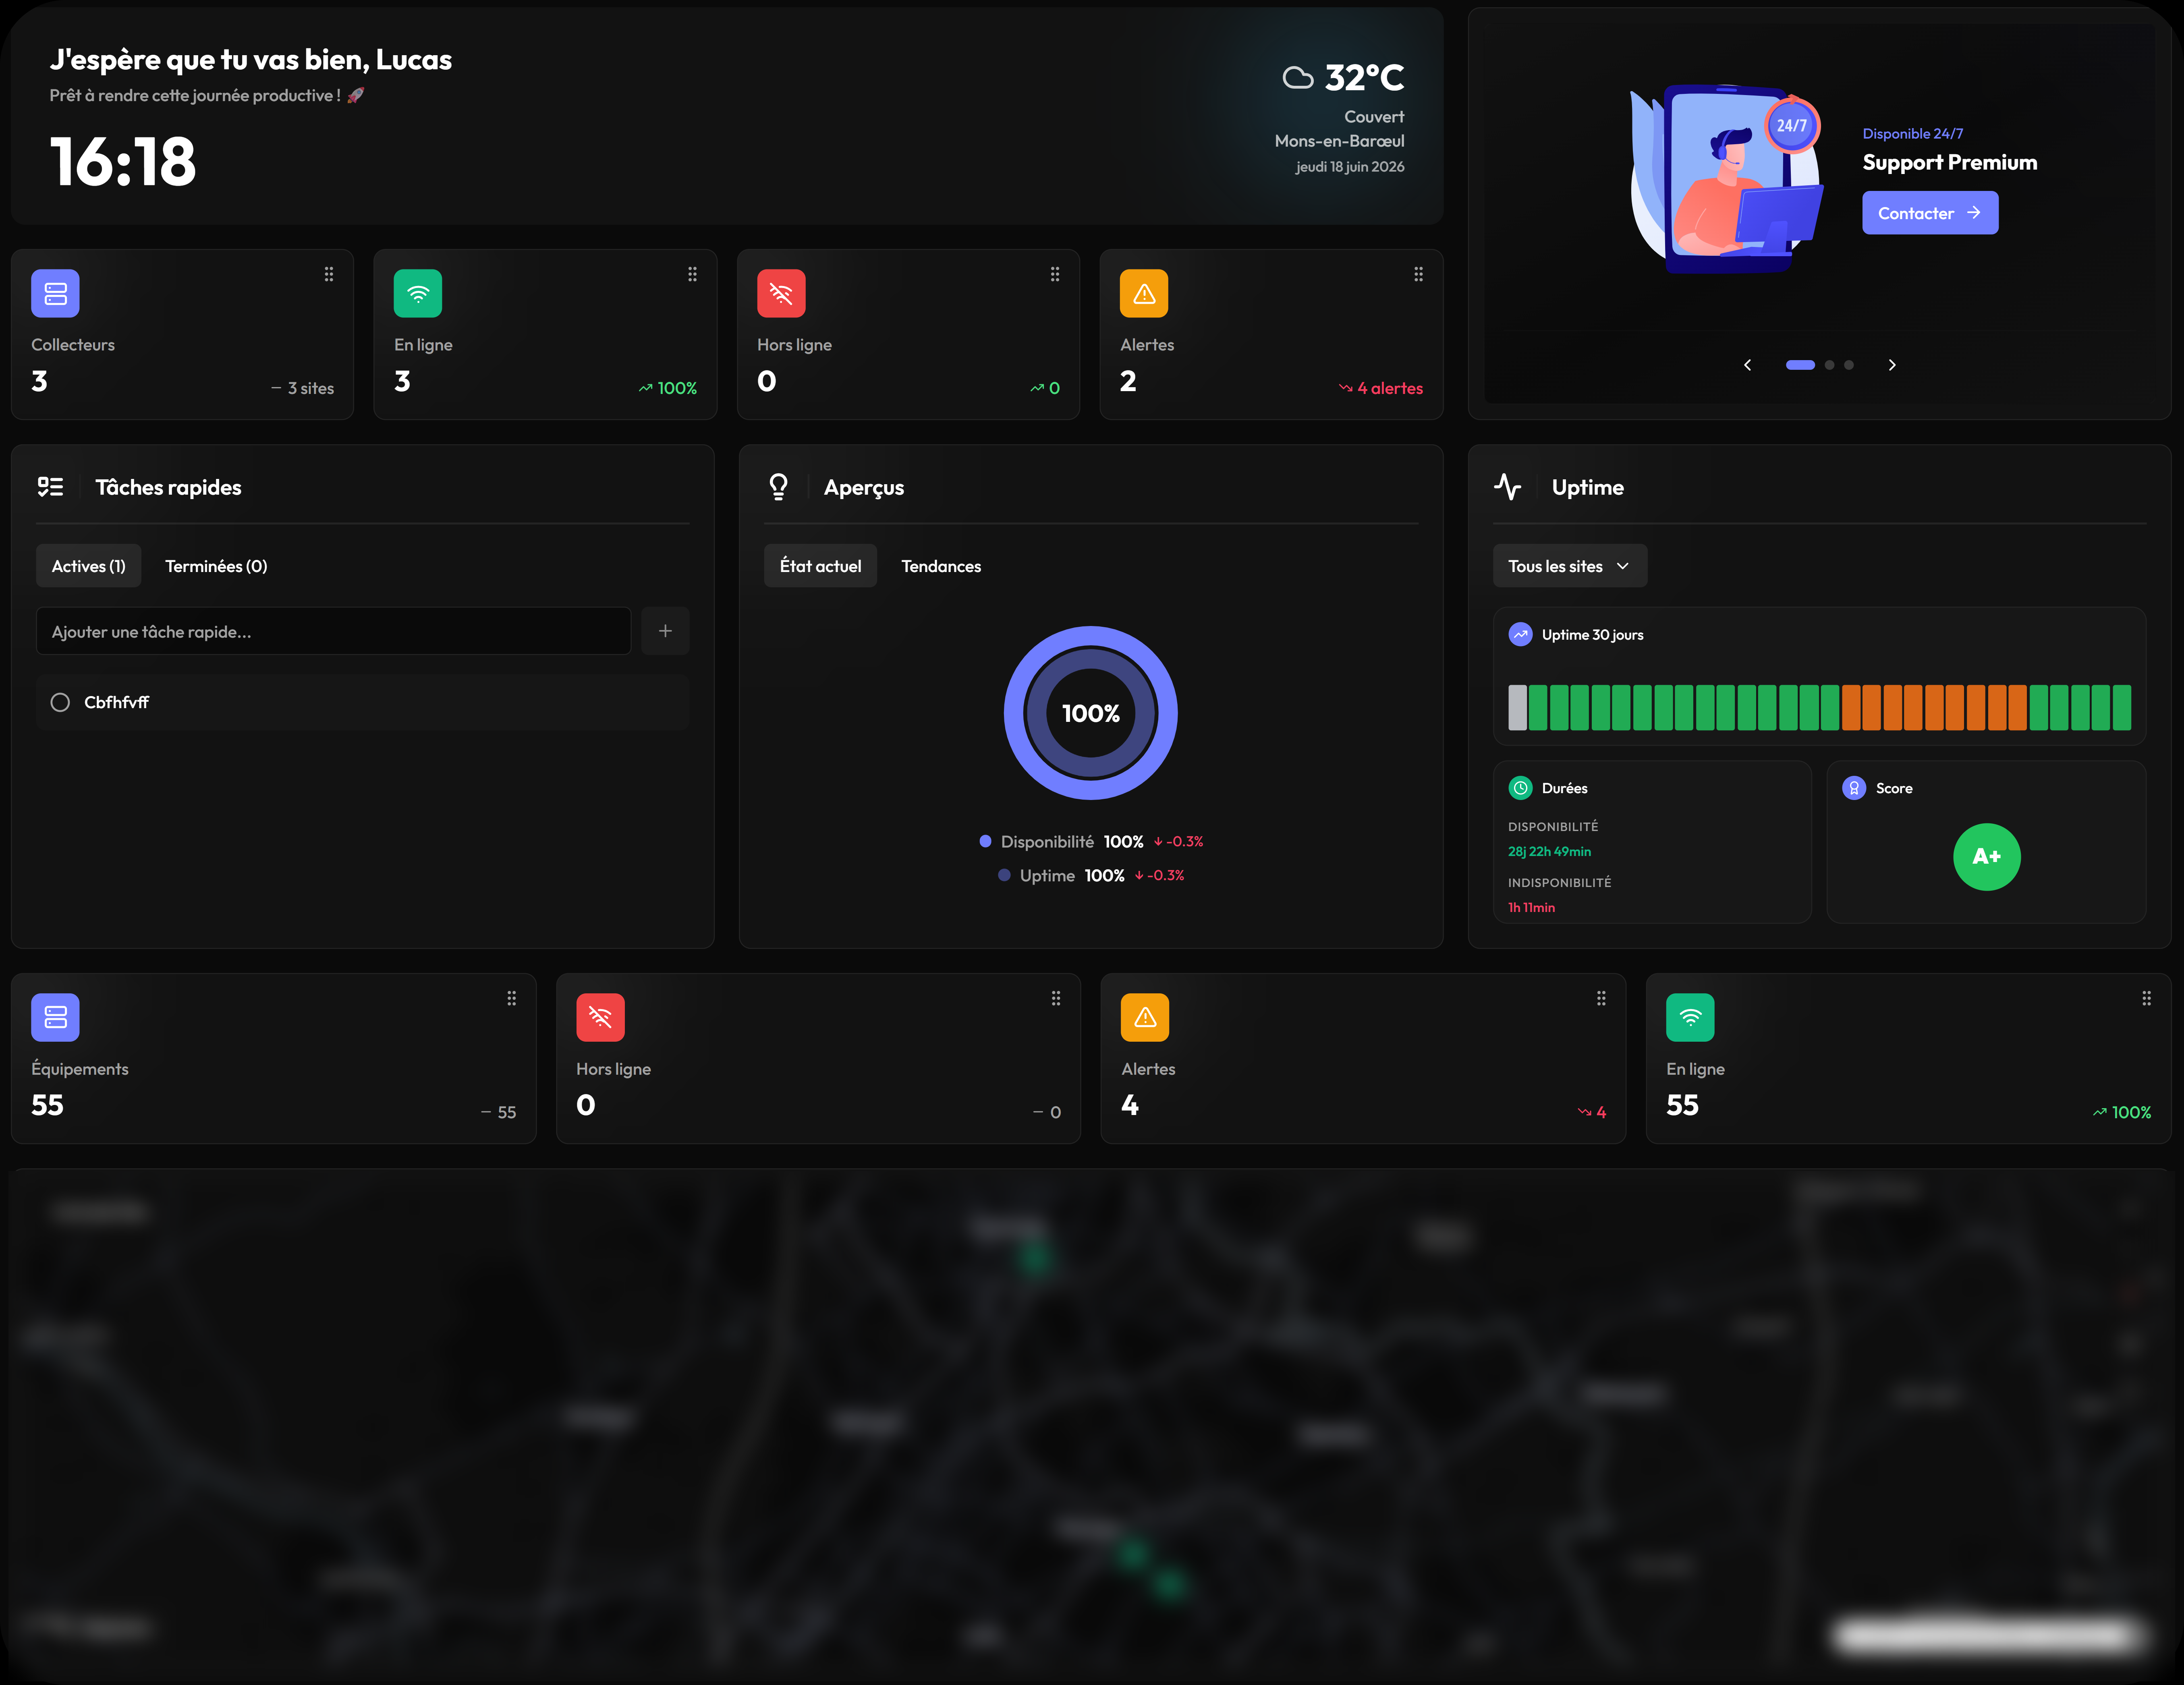Click the 100% availability donut chart

(x=1091, y=713)
